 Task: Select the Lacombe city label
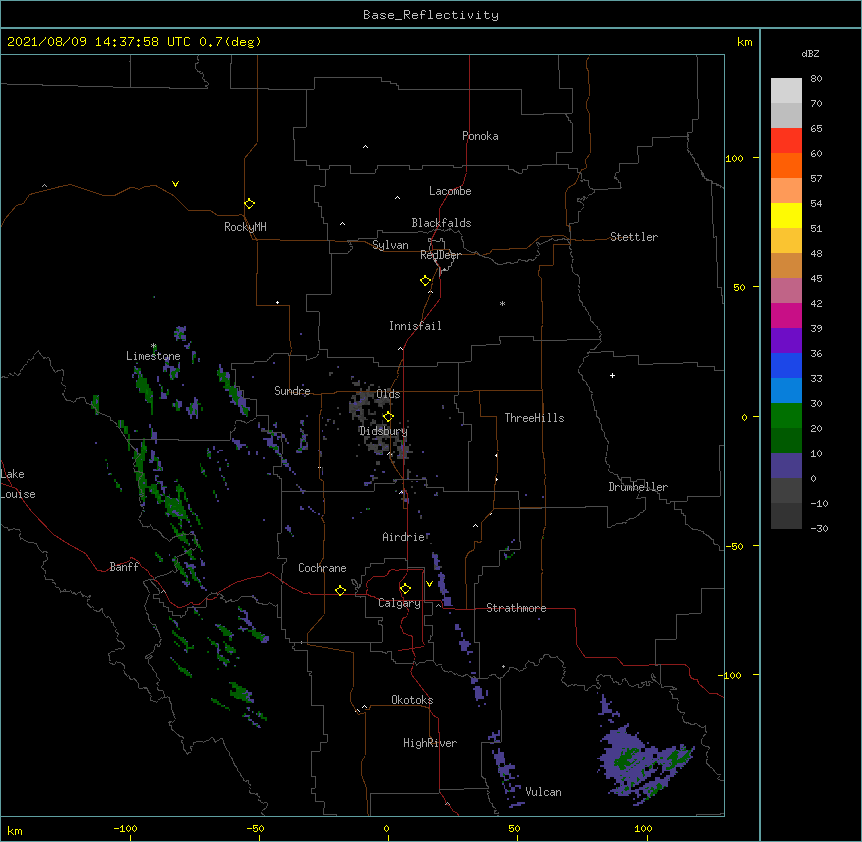pos(450,191)
